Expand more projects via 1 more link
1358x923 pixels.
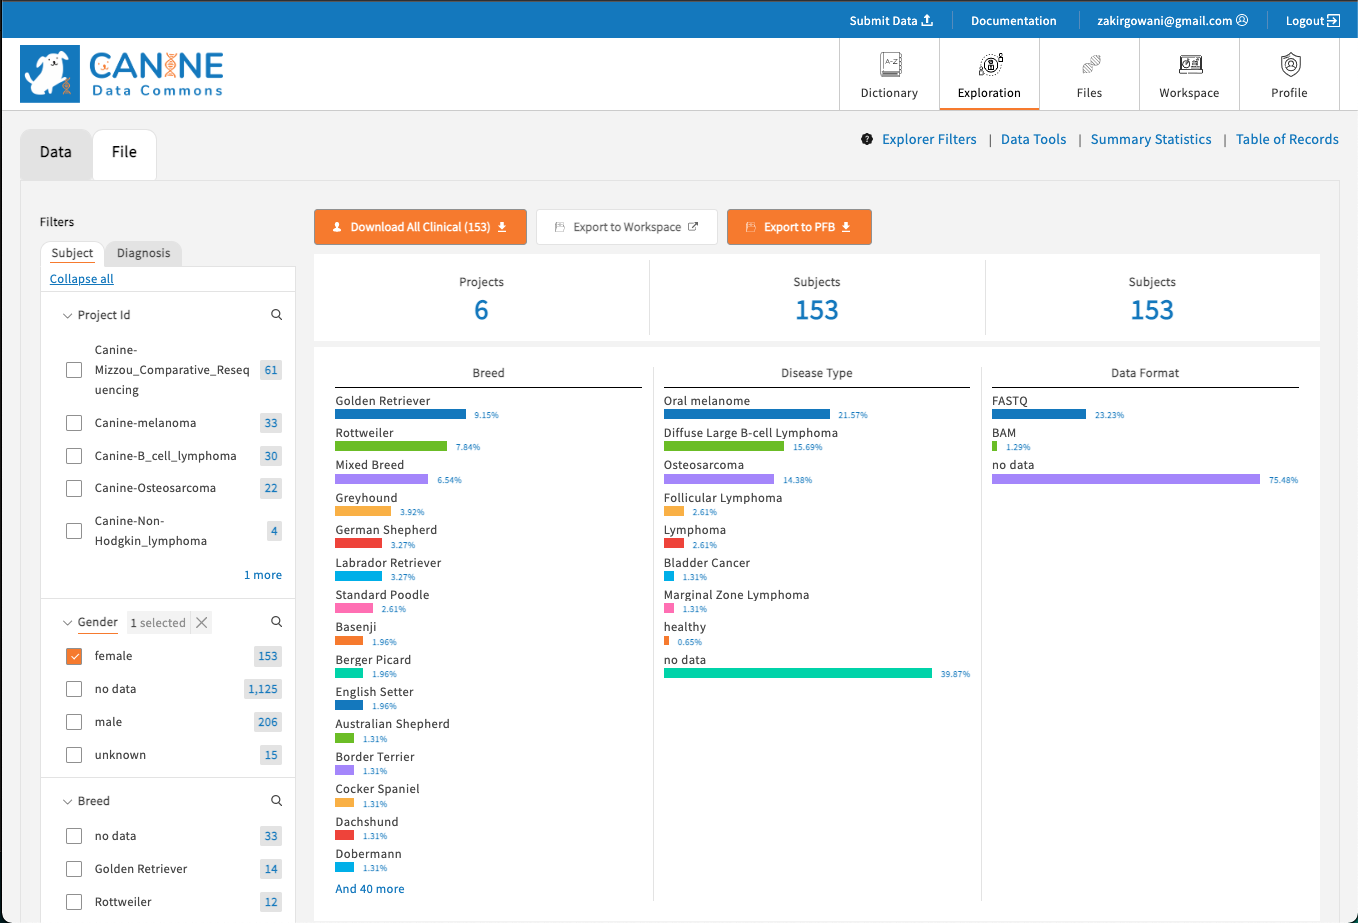263,574
